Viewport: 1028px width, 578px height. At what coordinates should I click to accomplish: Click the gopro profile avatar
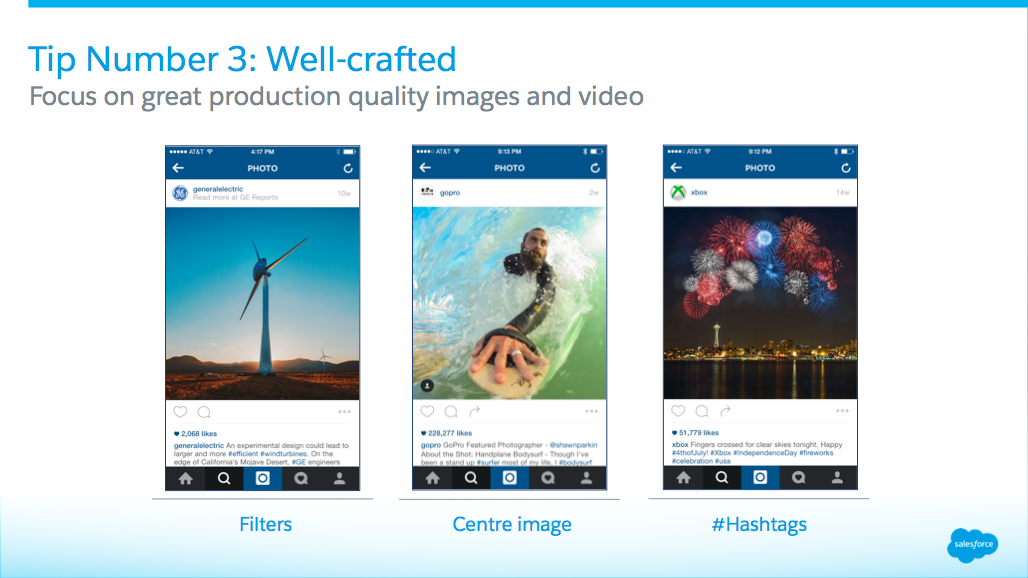coord(427,192)
